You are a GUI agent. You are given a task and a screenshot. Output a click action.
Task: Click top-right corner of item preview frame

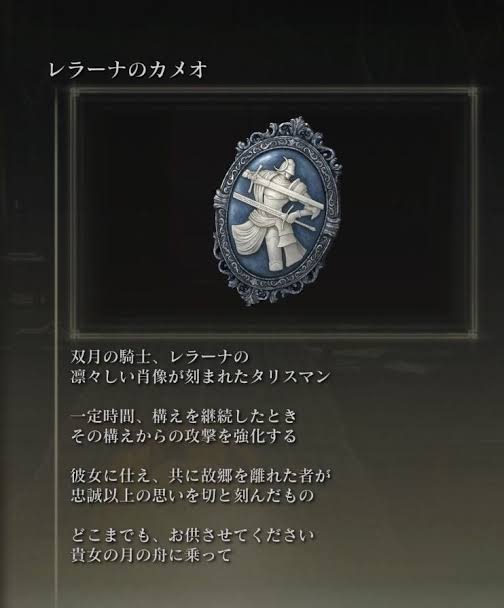tap(472, 93)
